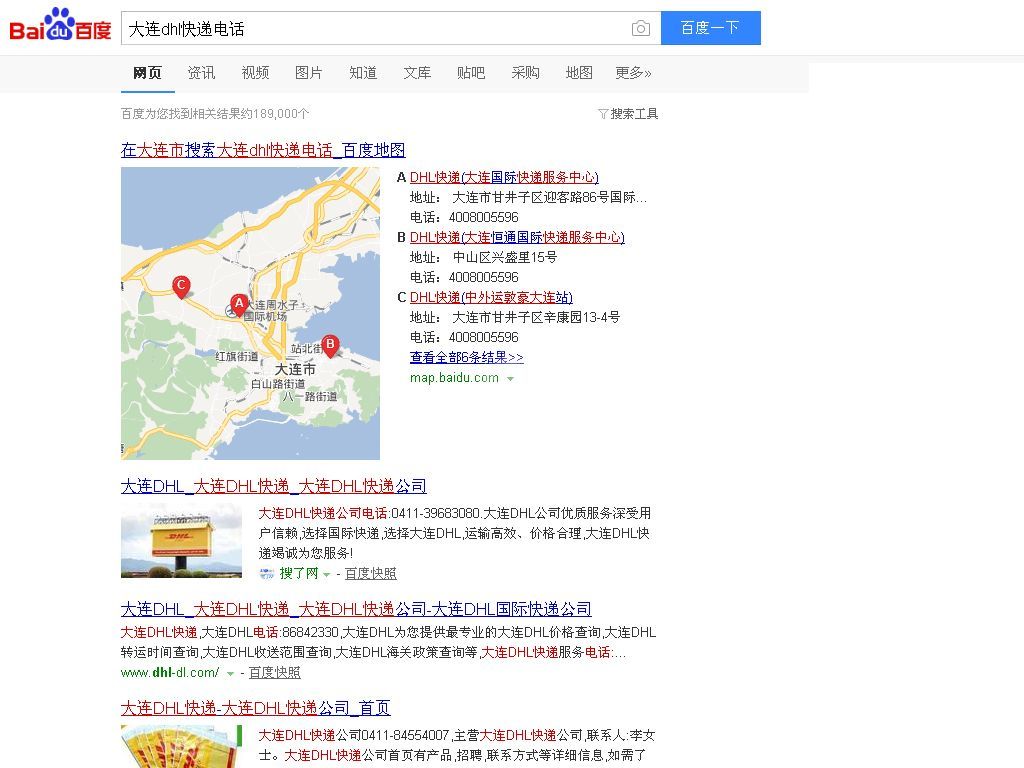
Task: Click address 大连市甘井子区迎客路86号国际...
Action: point(549,198)
